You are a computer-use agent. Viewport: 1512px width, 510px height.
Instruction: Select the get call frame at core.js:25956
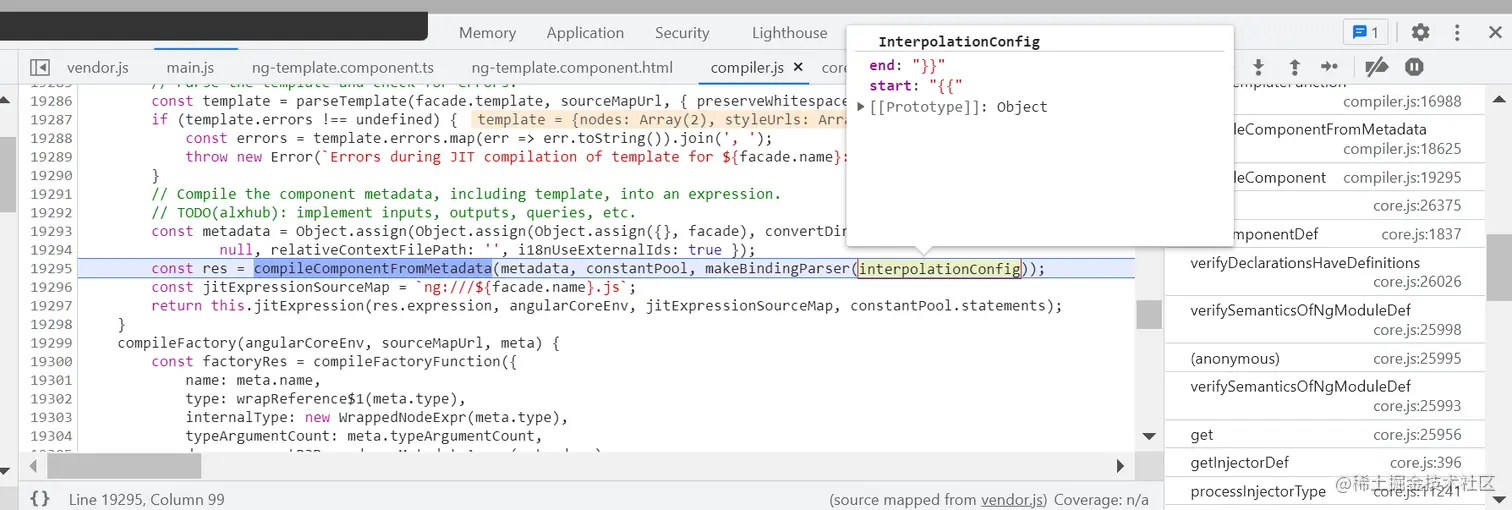[x=1326, y=434]
